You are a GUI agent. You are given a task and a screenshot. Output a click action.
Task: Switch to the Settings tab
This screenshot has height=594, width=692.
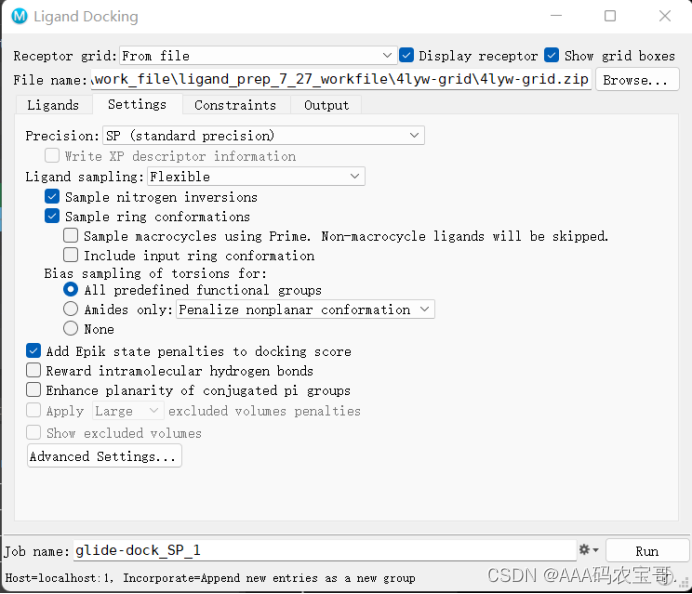click(137, 104)
